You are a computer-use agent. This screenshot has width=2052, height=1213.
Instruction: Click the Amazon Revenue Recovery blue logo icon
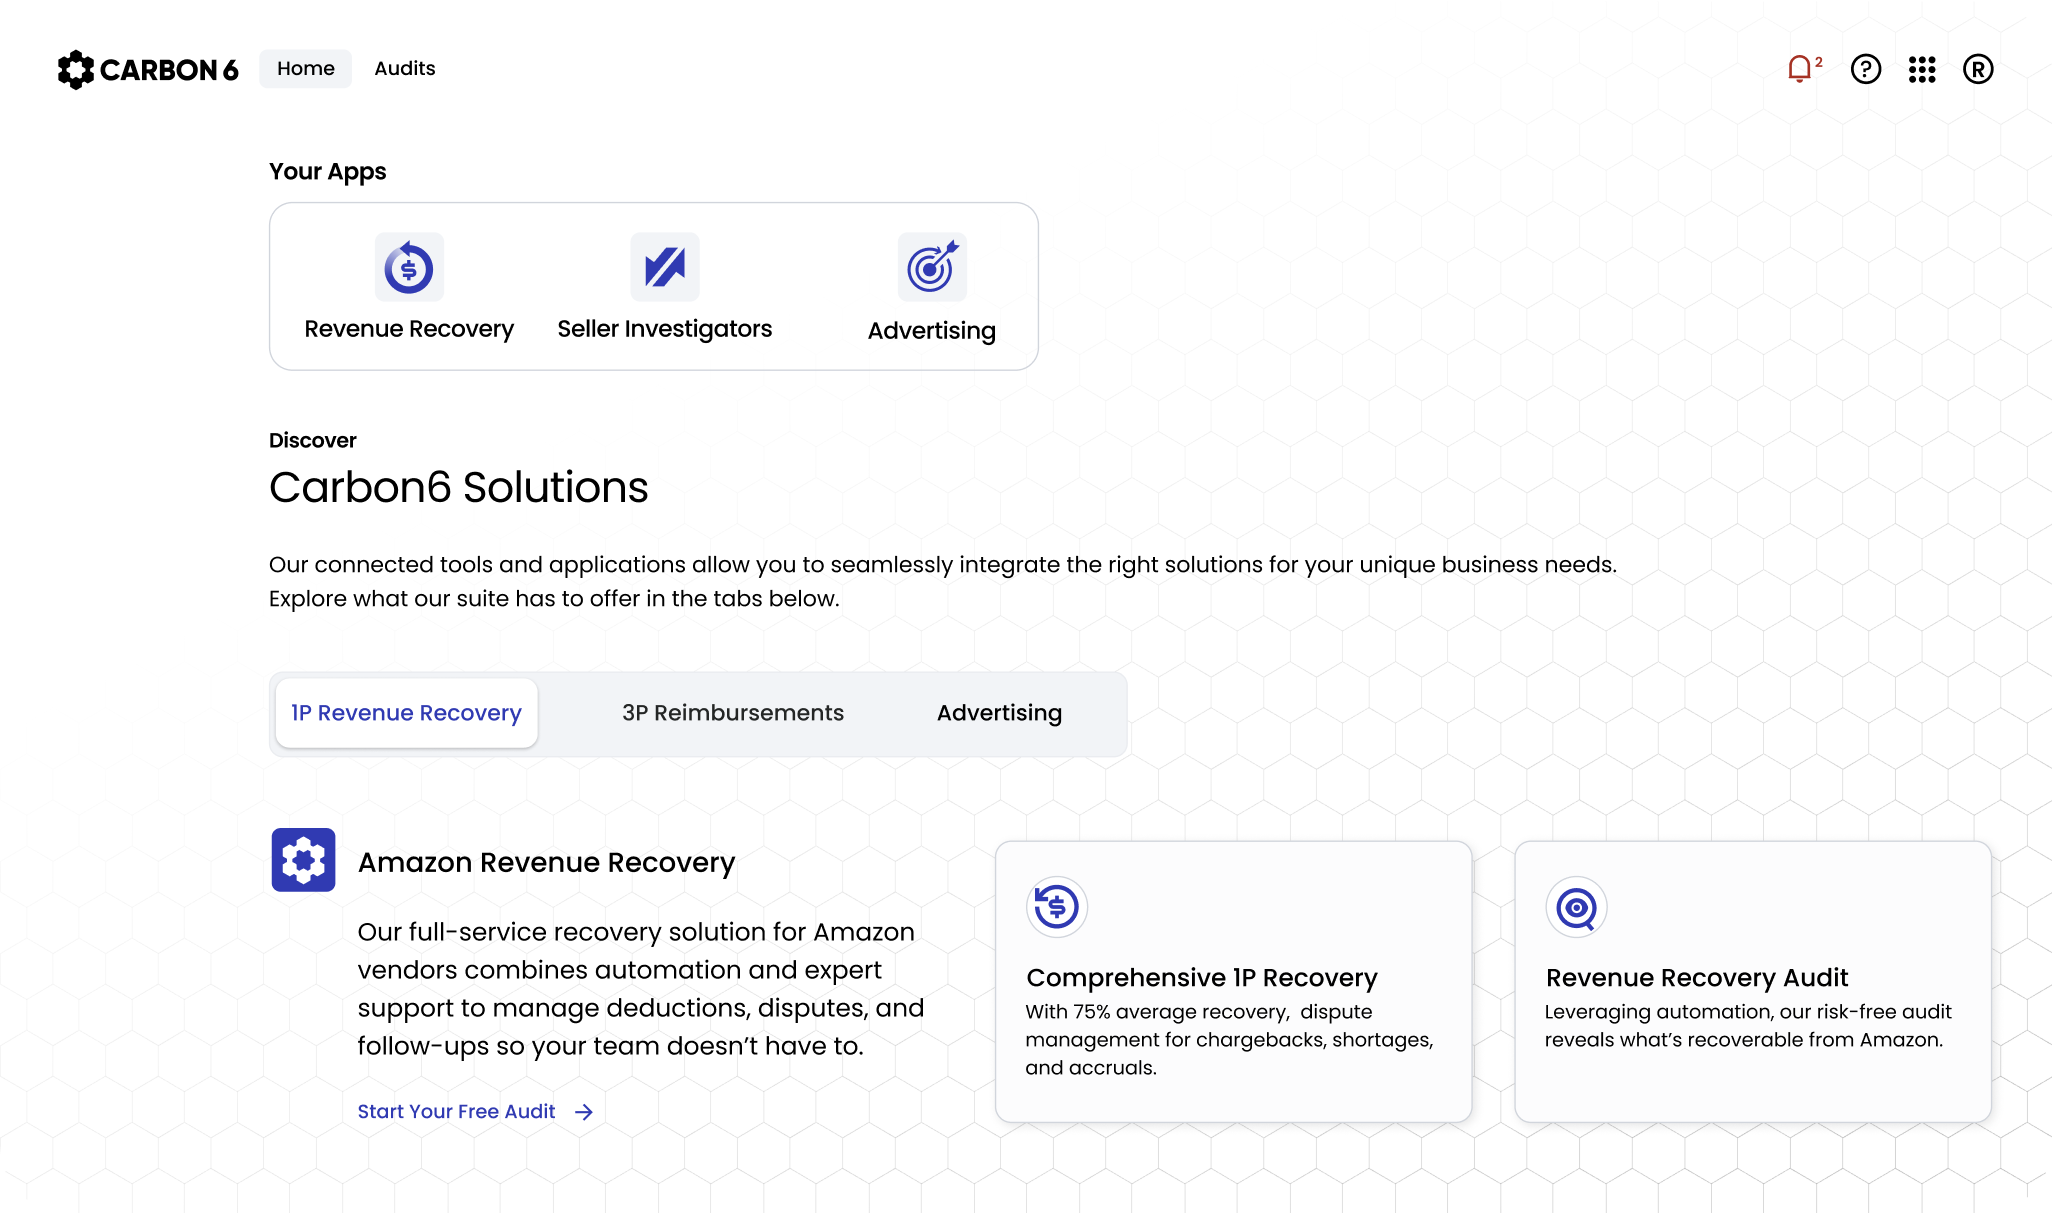303,860
